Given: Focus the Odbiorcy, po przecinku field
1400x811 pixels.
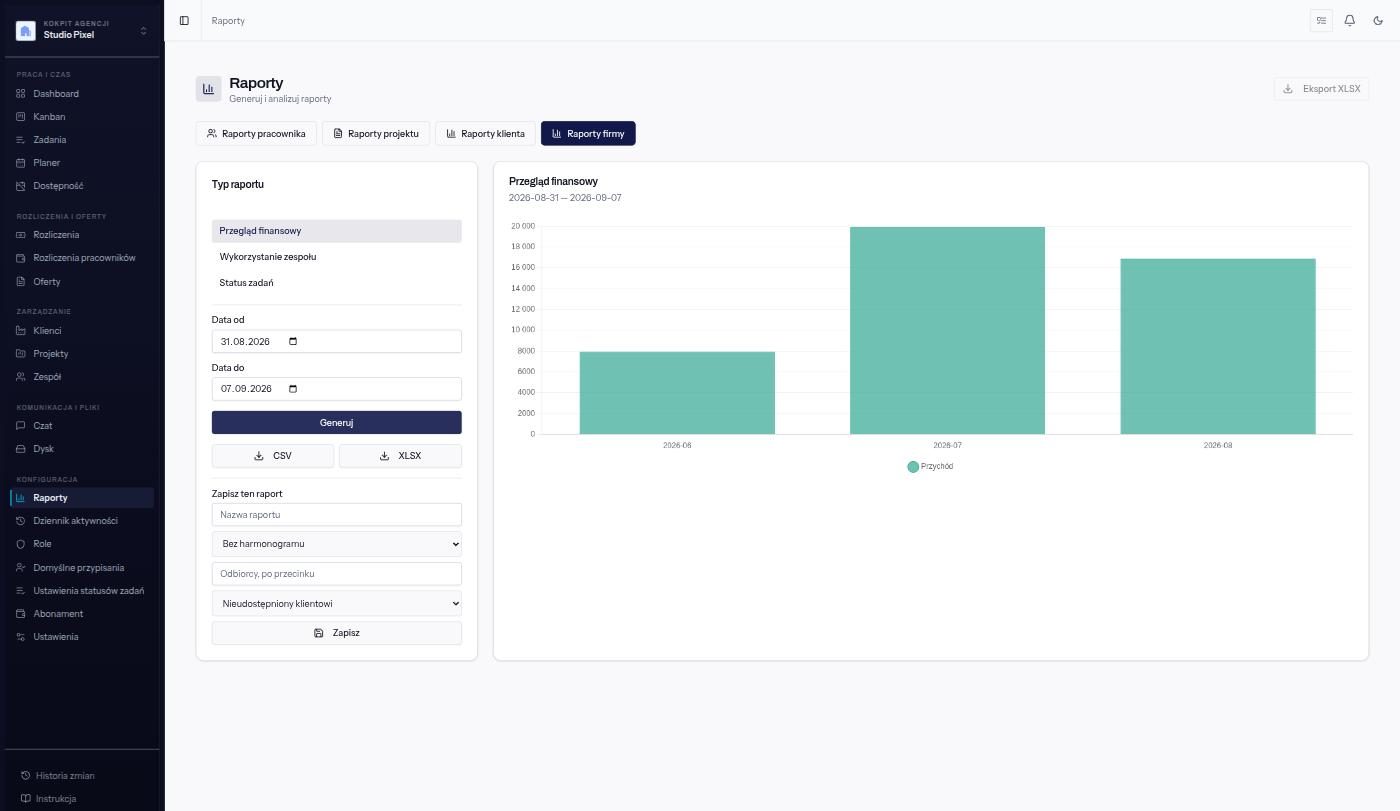Looking at the screenshot, I should pos(337,574).
